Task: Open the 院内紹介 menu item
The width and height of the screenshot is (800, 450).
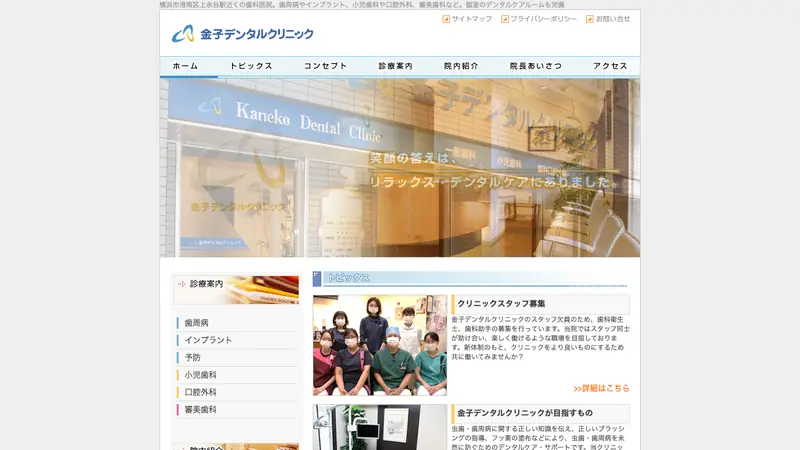Action: 461,66
